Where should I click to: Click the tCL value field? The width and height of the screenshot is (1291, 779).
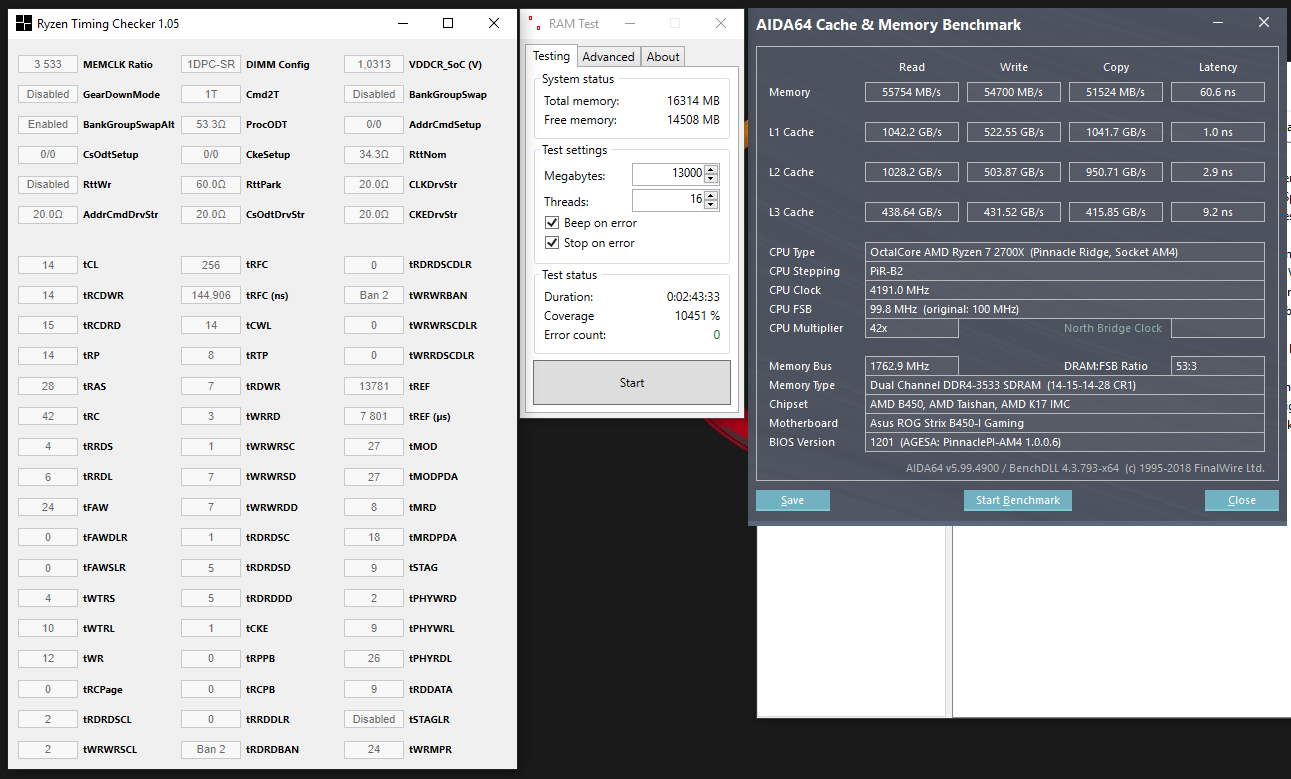coord(48,265)
